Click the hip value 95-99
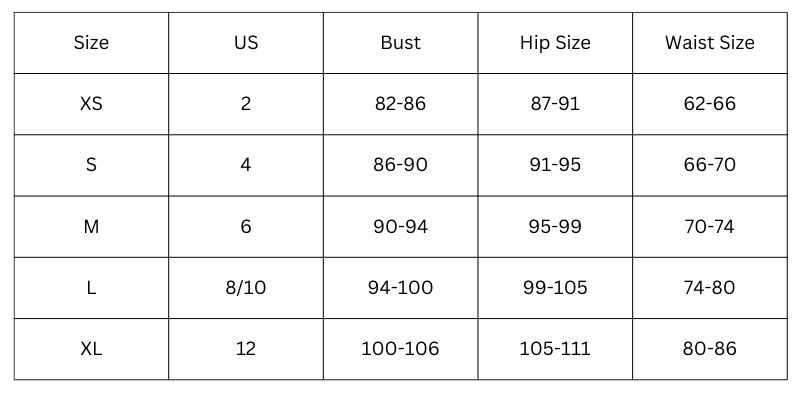800x400 pixels. pos(555,227)
